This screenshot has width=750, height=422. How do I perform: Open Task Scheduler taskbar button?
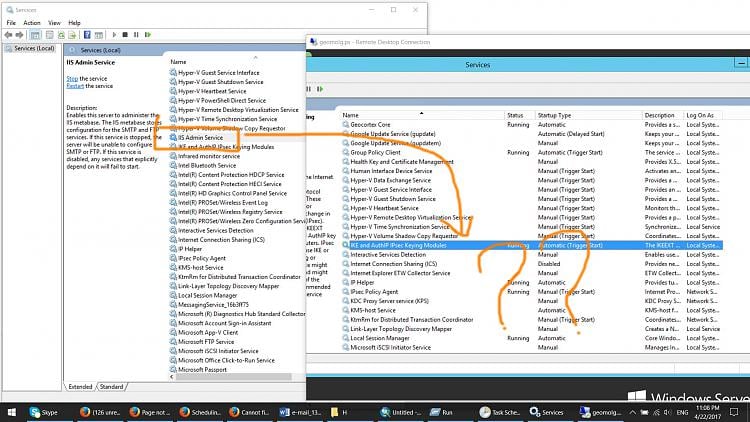[501, 412]
